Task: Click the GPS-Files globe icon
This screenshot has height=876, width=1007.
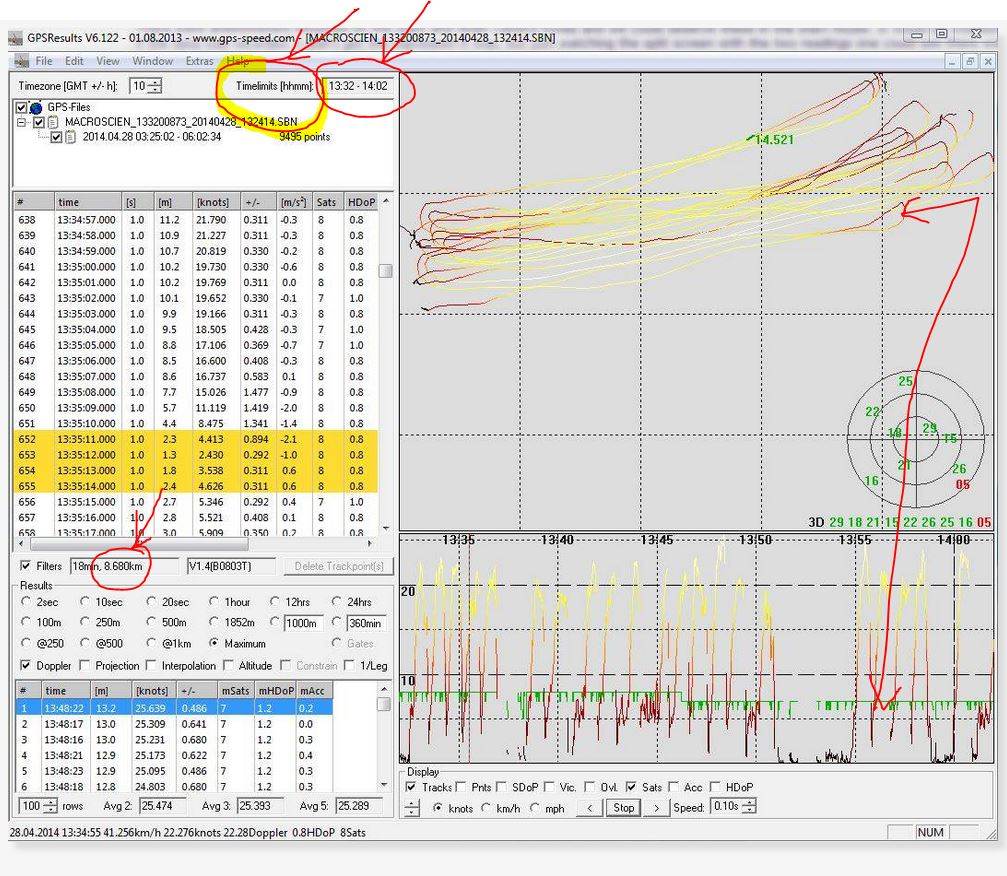Action: (x=36, y=107)
